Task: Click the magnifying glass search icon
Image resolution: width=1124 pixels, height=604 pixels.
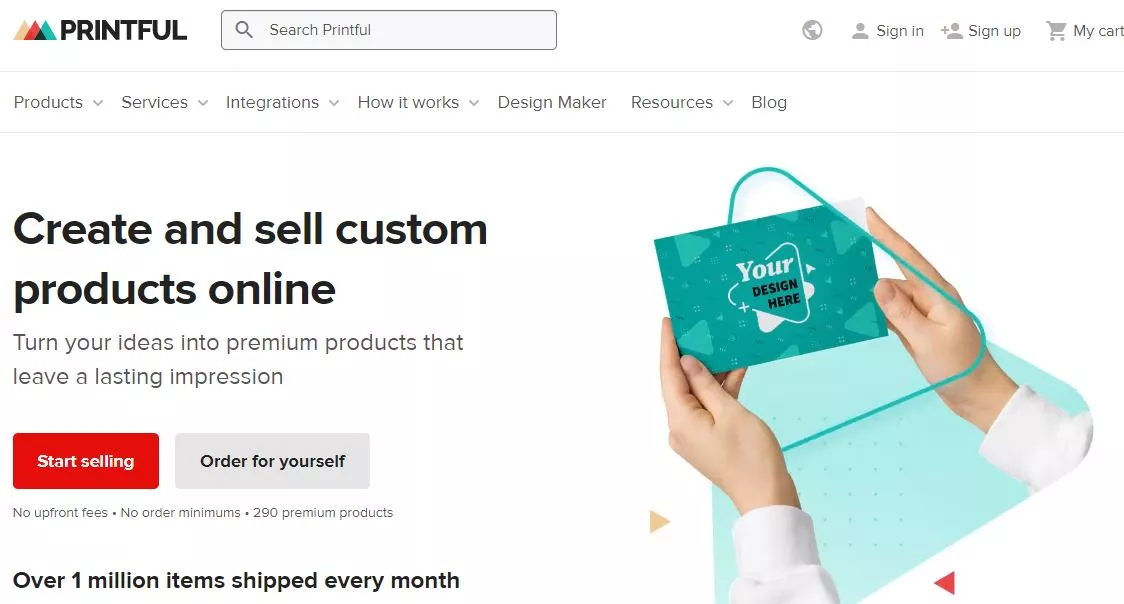Action: point(244,30)
